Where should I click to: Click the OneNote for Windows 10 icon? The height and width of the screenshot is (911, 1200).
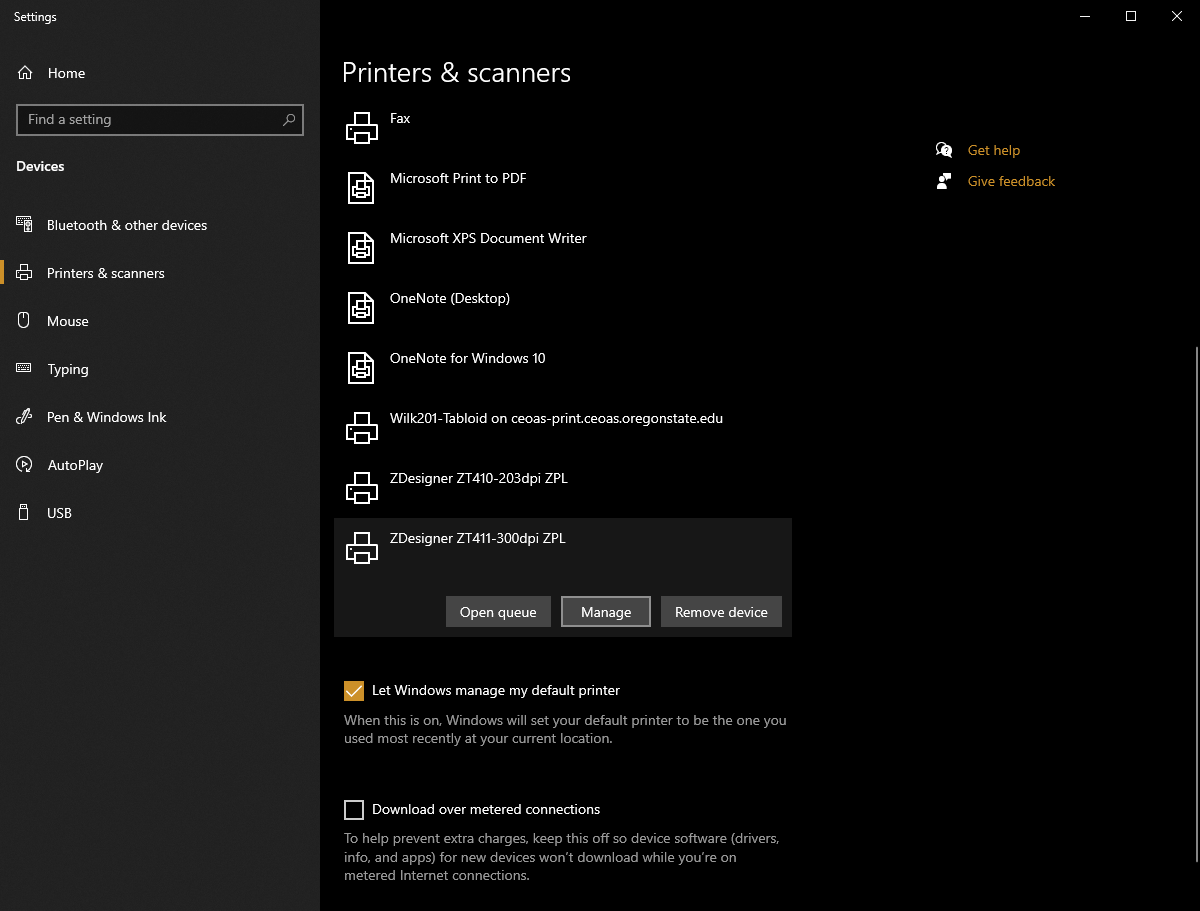[361, 367]
